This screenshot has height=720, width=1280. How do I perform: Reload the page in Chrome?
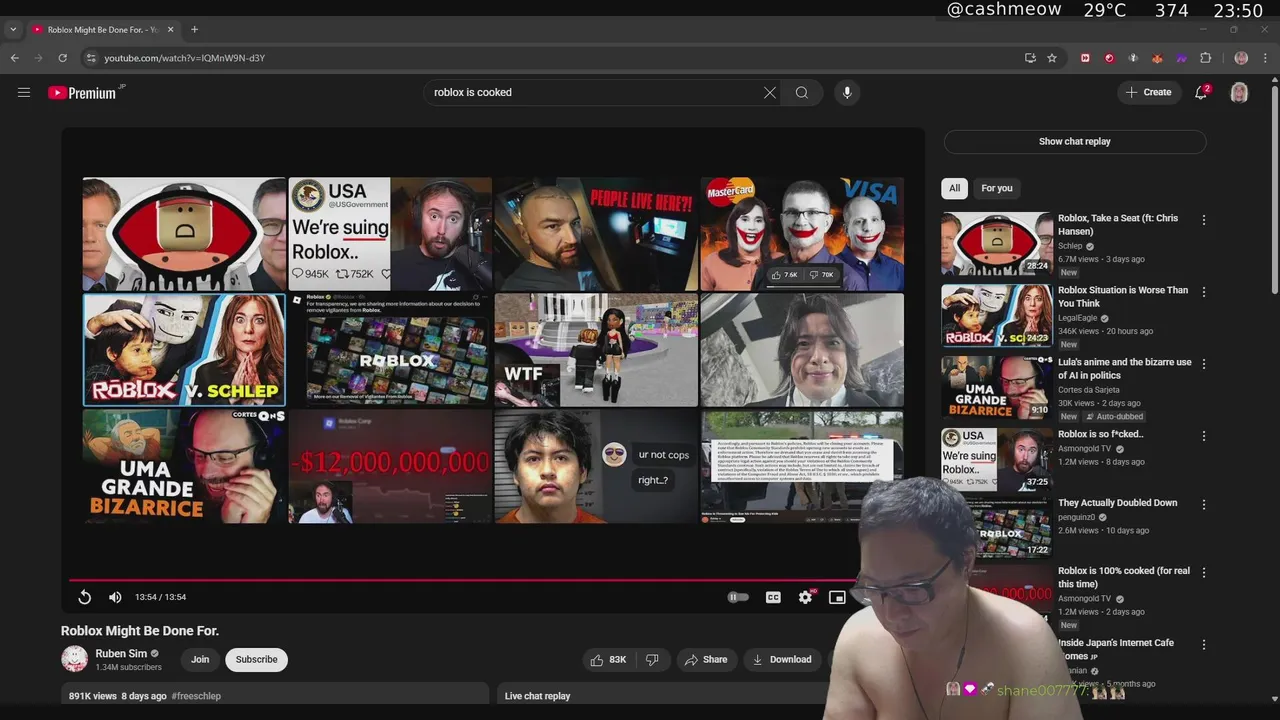point(62,58)
